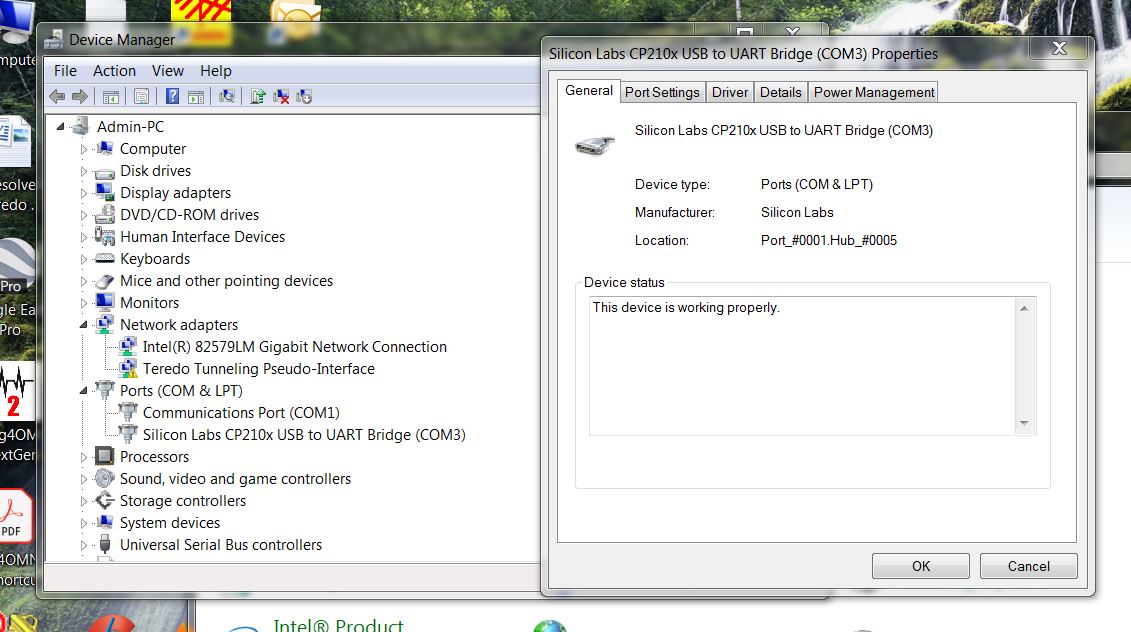Click Cancel in the Properties dialog
Viewport: 1131px width, 632px height.
coord(1029,566)
